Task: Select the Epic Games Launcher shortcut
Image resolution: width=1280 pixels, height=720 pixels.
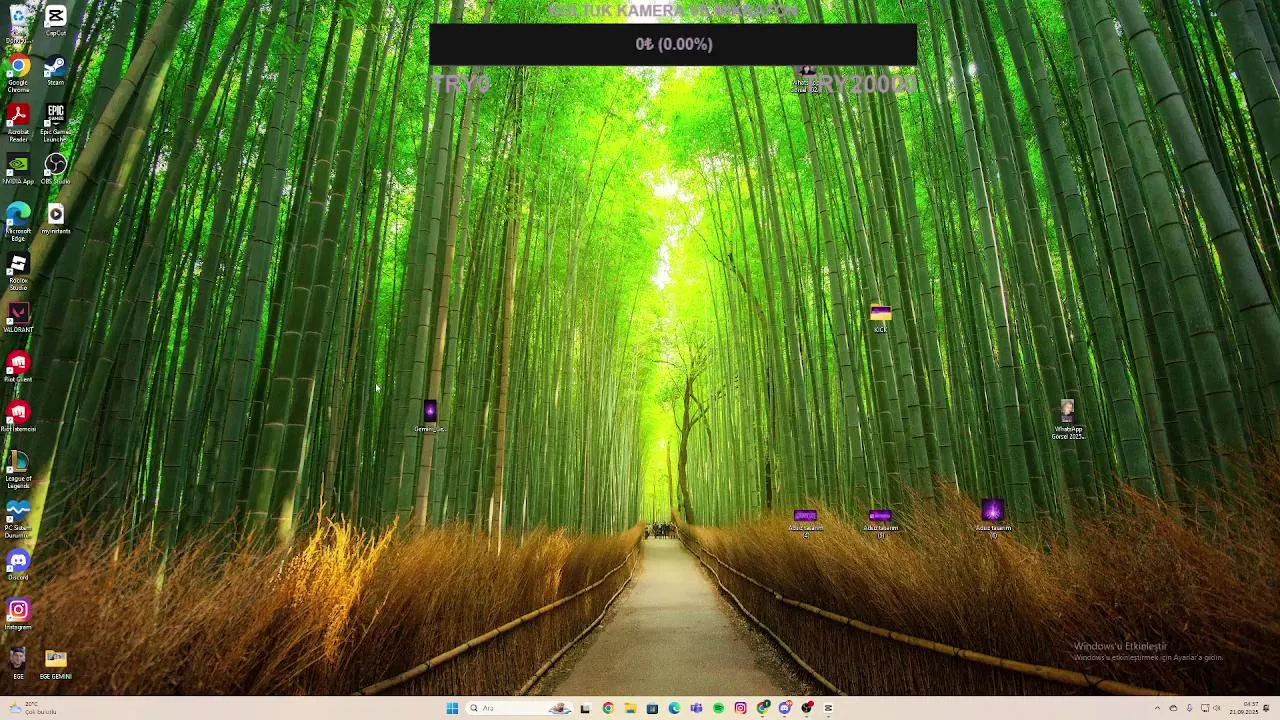Action: click(56, 123)
